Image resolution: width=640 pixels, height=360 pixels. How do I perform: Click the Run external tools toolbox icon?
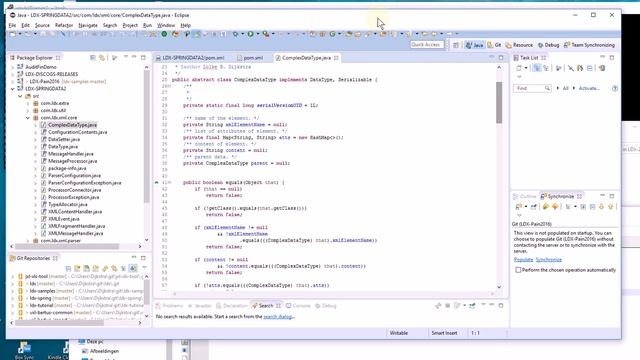pyautogui.click(x=266, y=34)
